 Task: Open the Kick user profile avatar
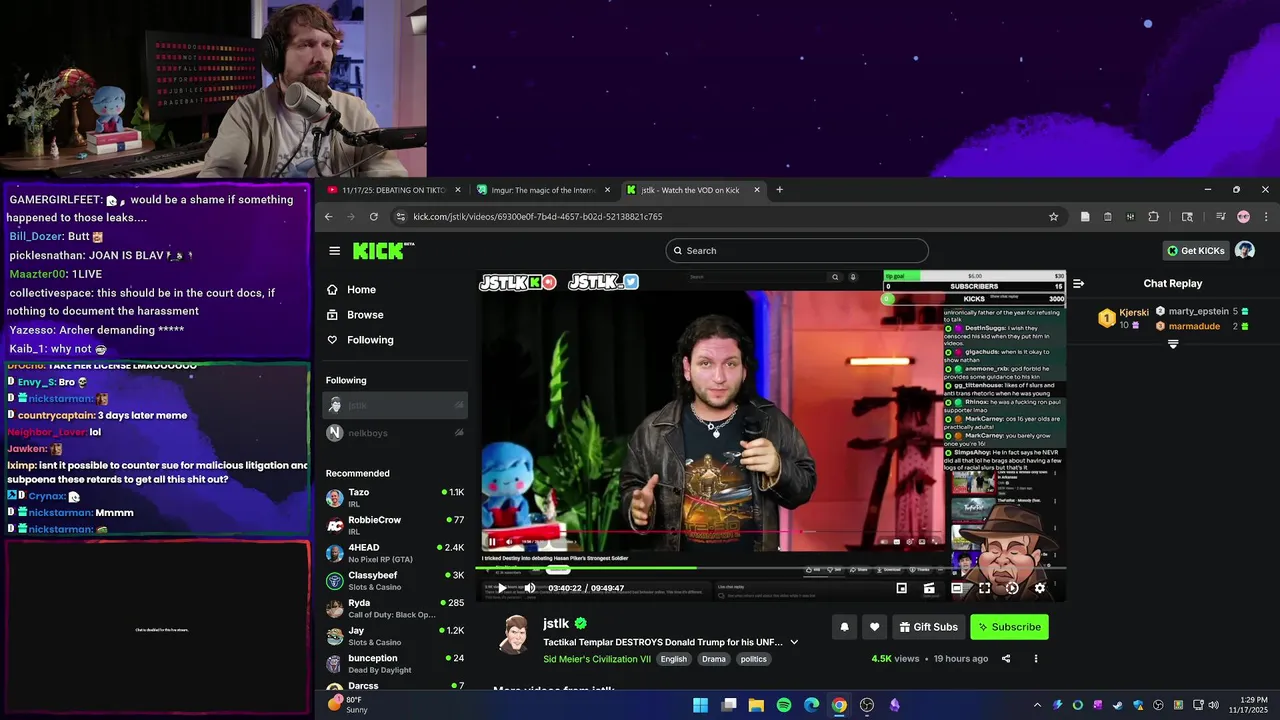click(1245, 251)
